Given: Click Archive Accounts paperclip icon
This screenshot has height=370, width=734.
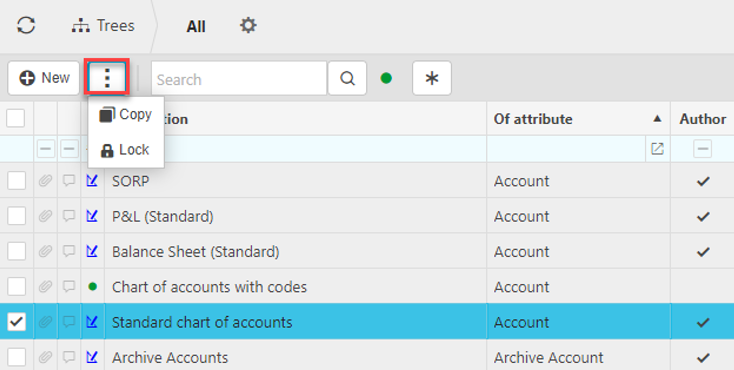Looking at the screenshot, I should [x=45, y=357].
